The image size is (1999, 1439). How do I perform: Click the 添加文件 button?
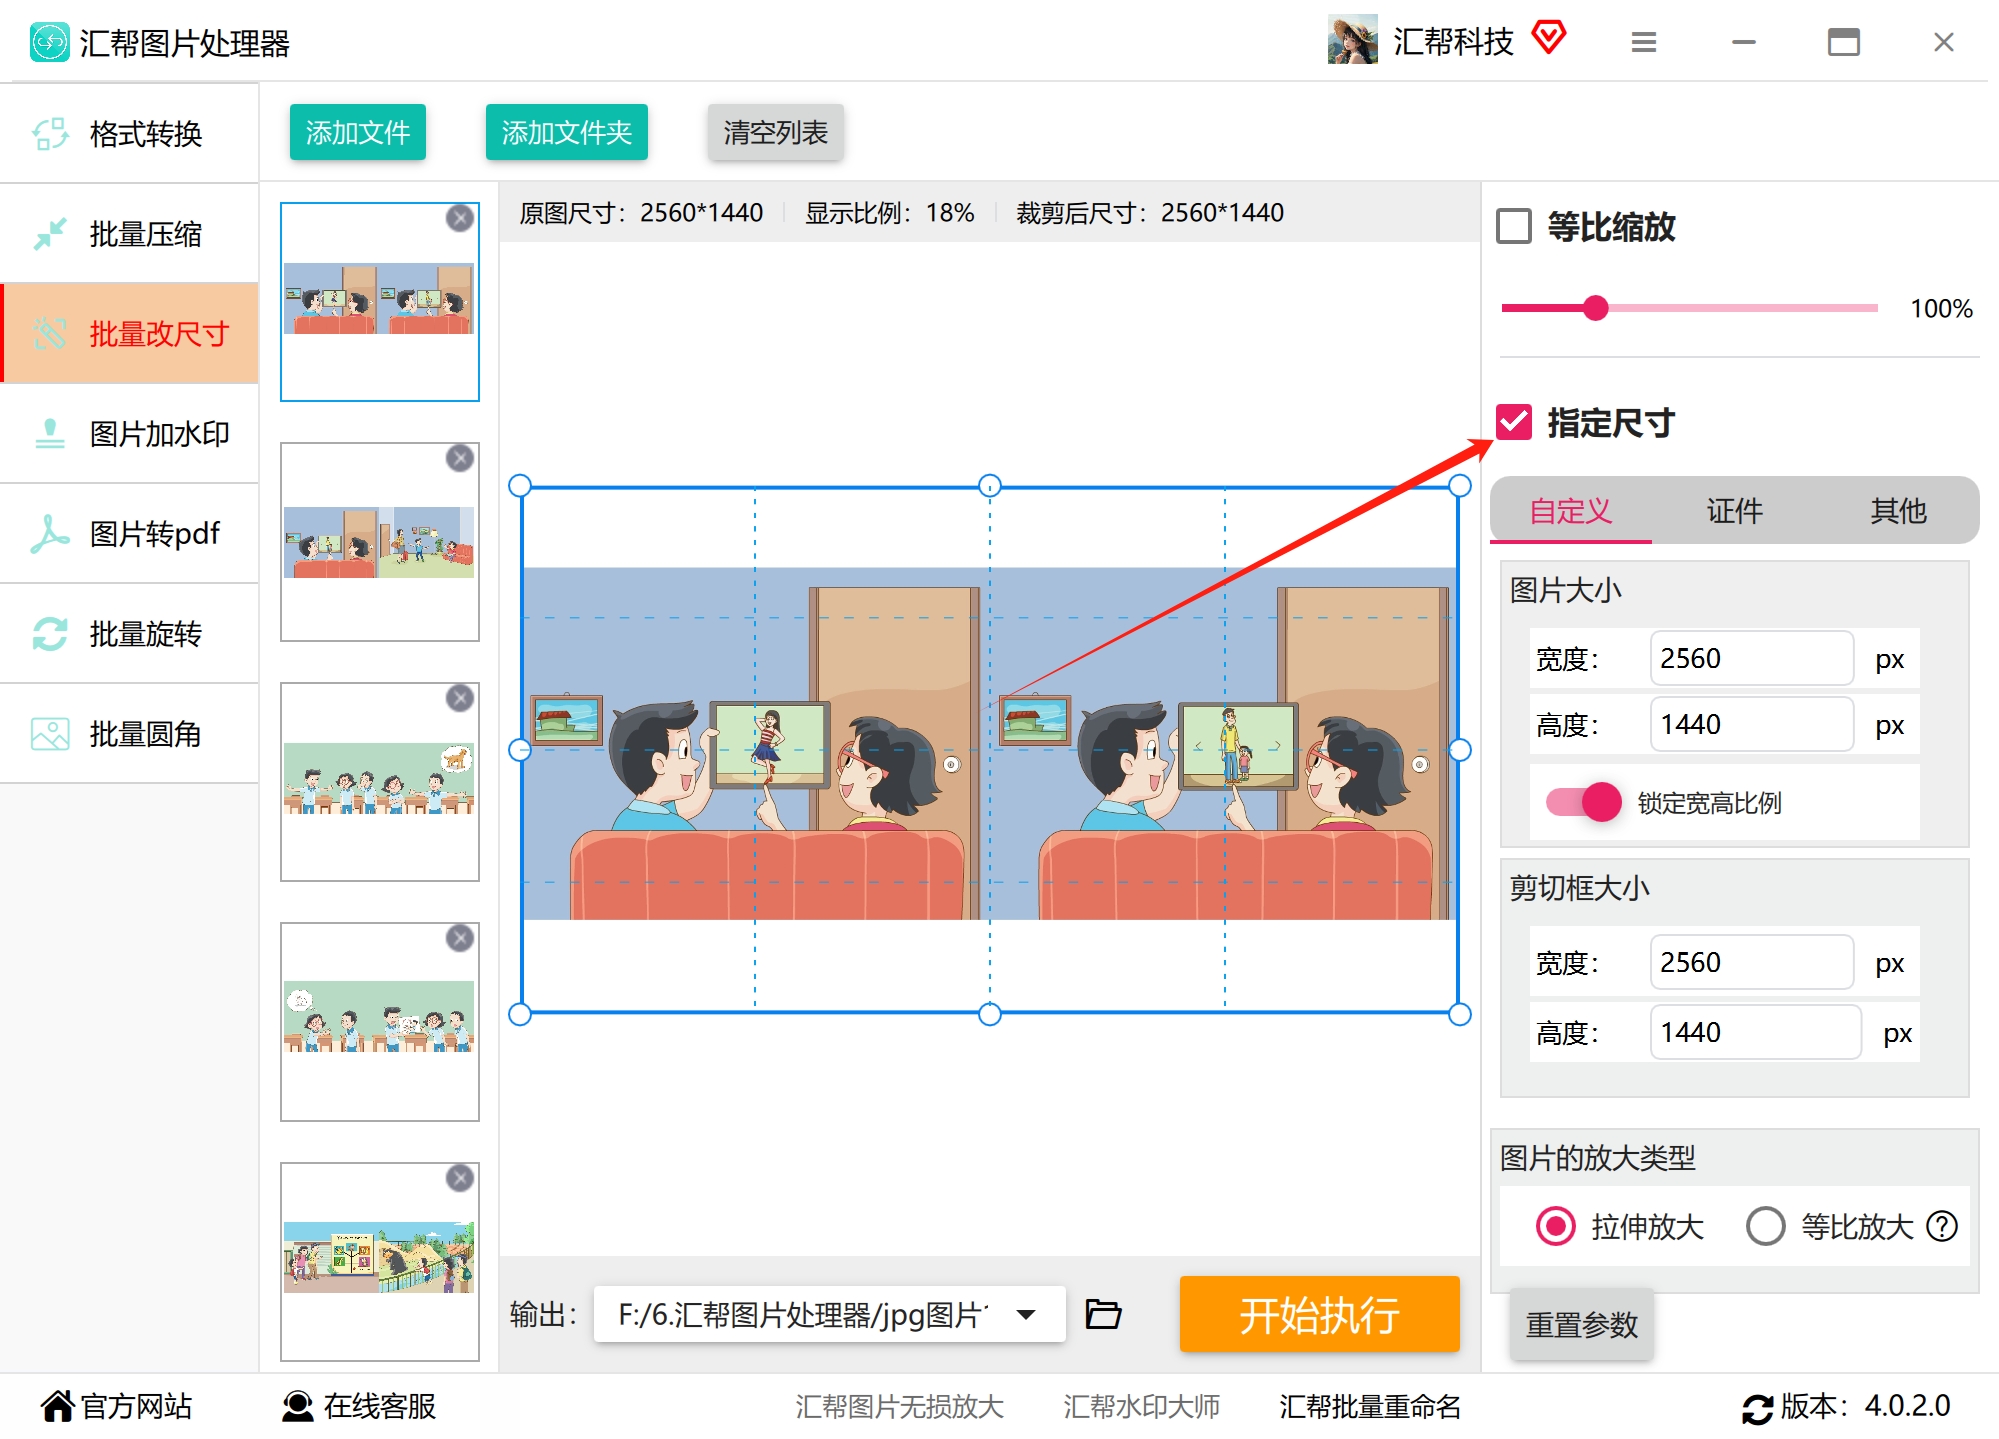pyautogui.click(x=358, y=132)
